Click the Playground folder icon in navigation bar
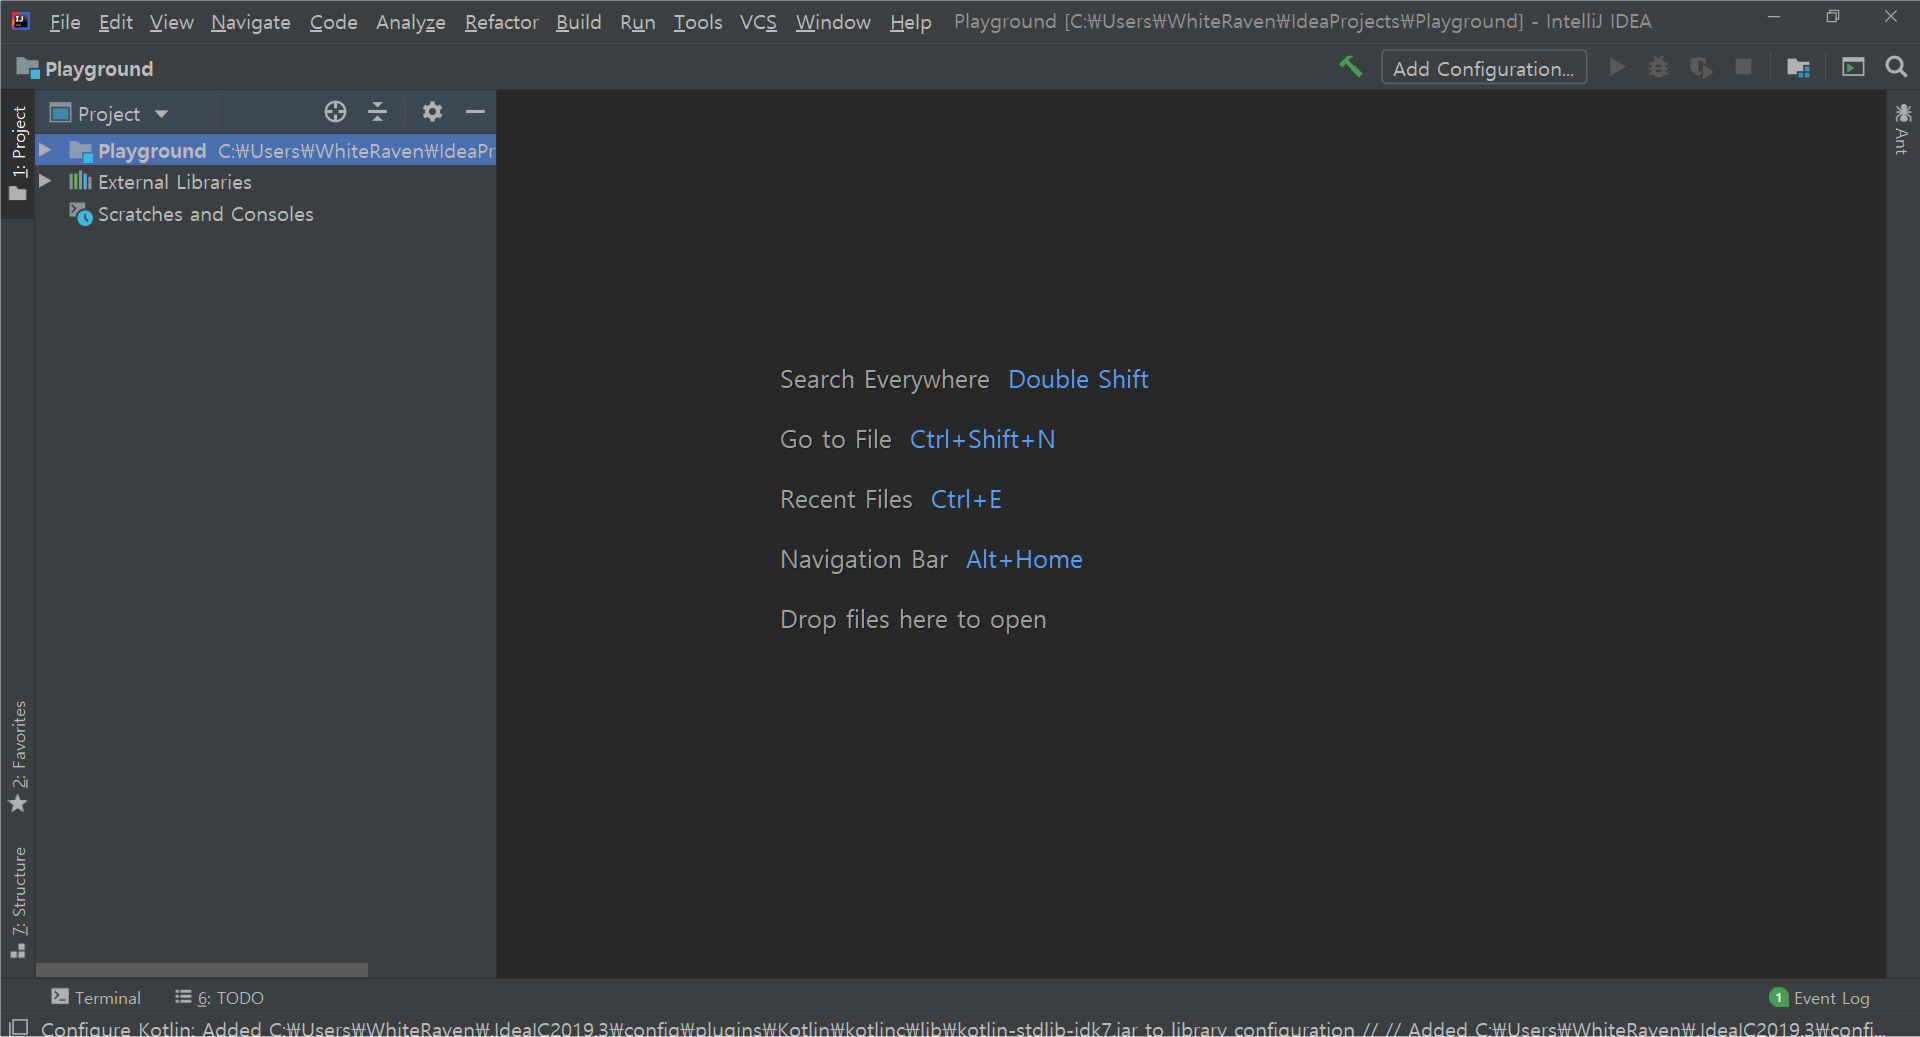Viewport: 1920px width, 1037px height. point(27,68)
